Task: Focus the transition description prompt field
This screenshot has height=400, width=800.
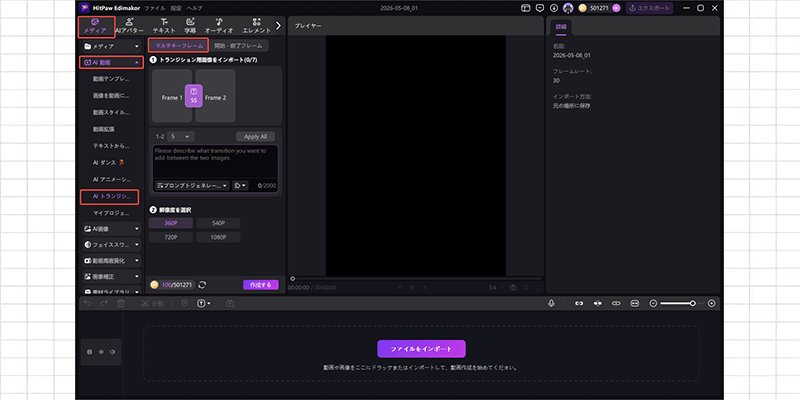Action: [215, 162]
